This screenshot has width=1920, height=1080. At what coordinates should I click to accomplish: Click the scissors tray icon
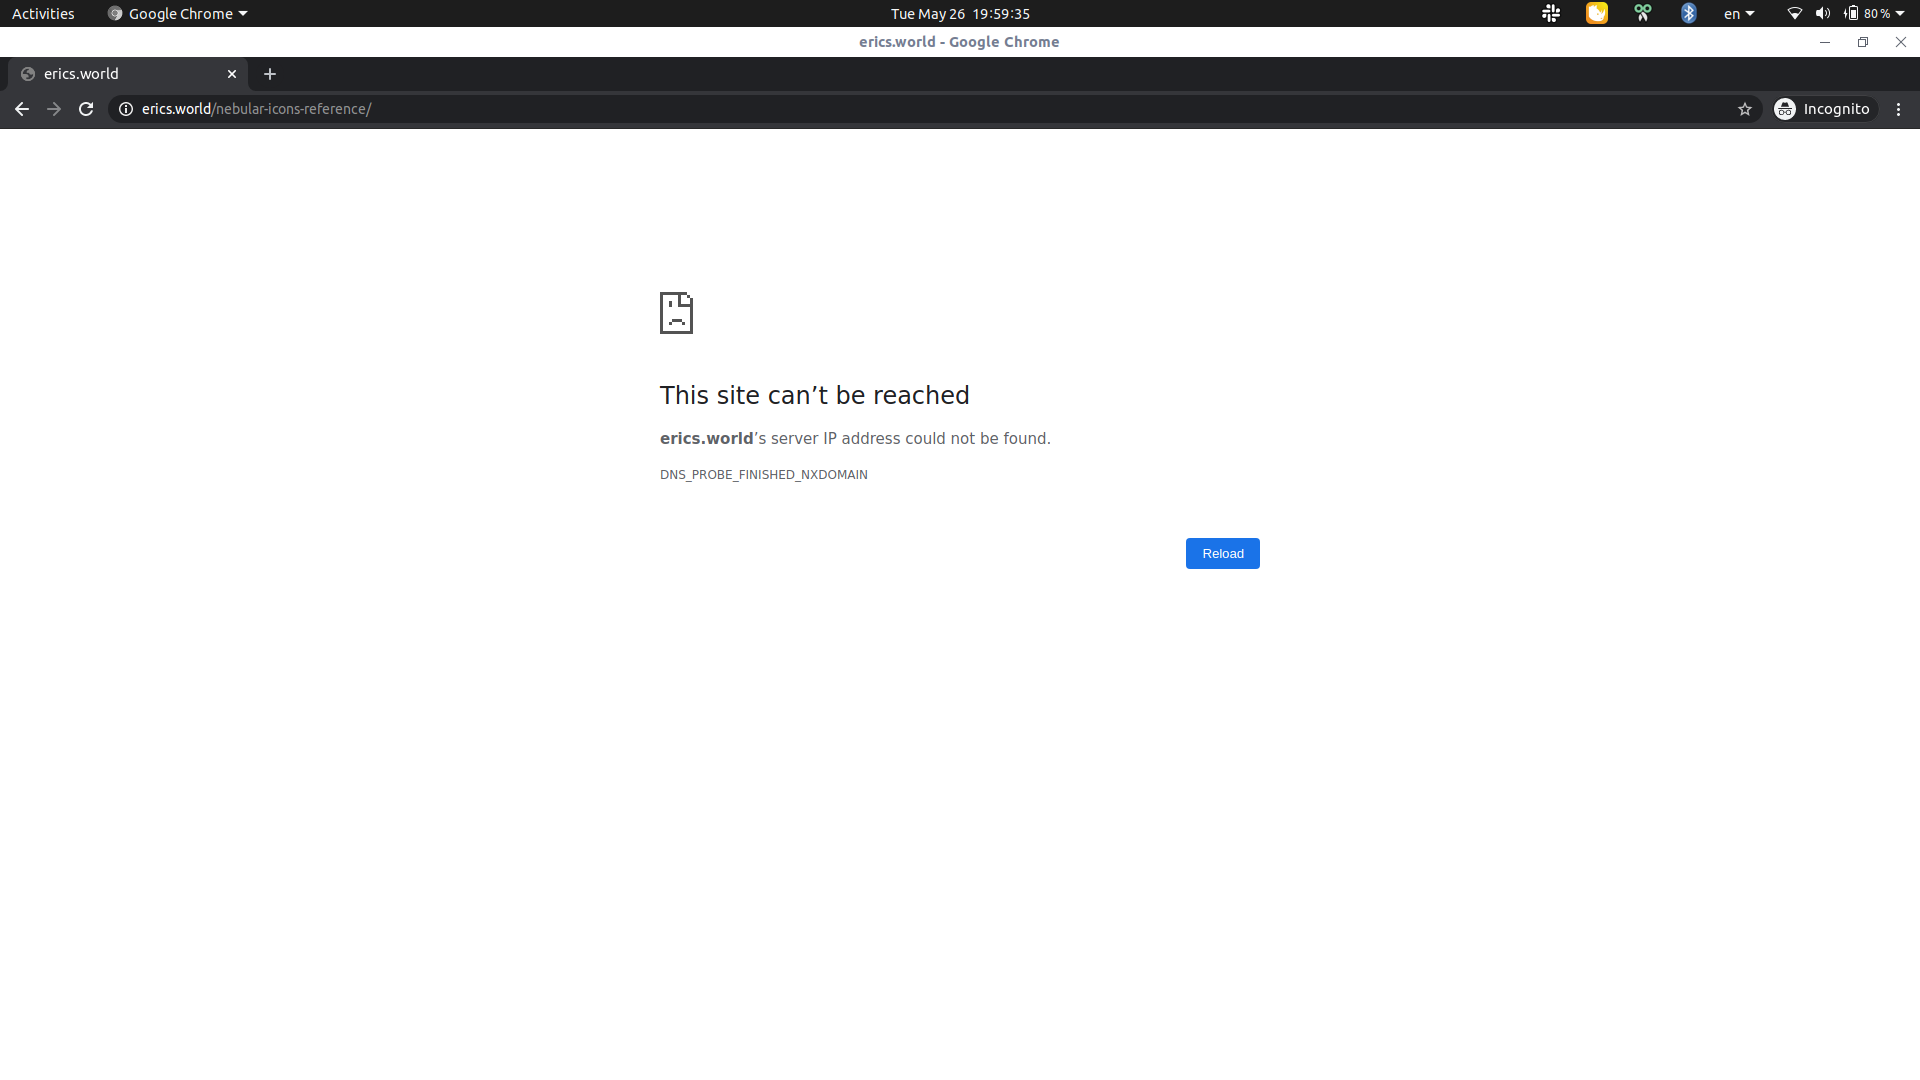pos(1643,13)
